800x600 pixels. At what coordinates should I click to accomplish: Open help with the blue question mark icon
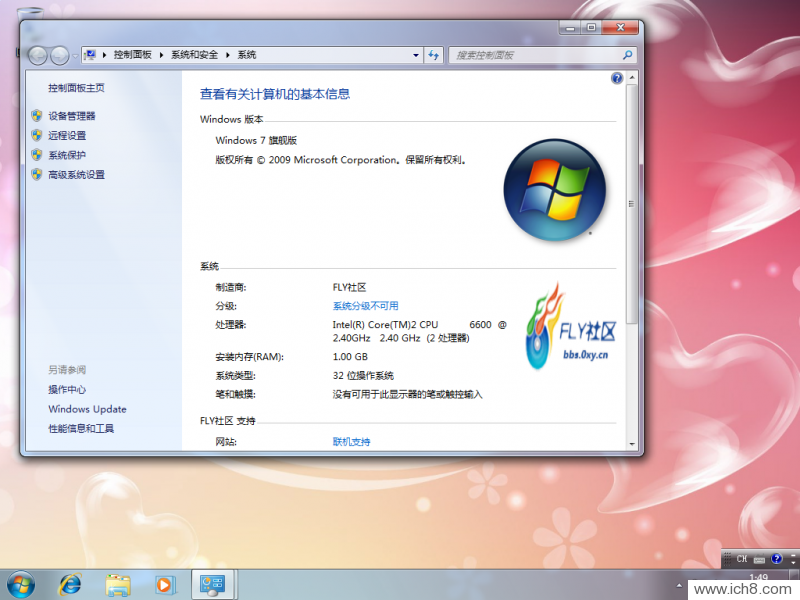[617, 78]
